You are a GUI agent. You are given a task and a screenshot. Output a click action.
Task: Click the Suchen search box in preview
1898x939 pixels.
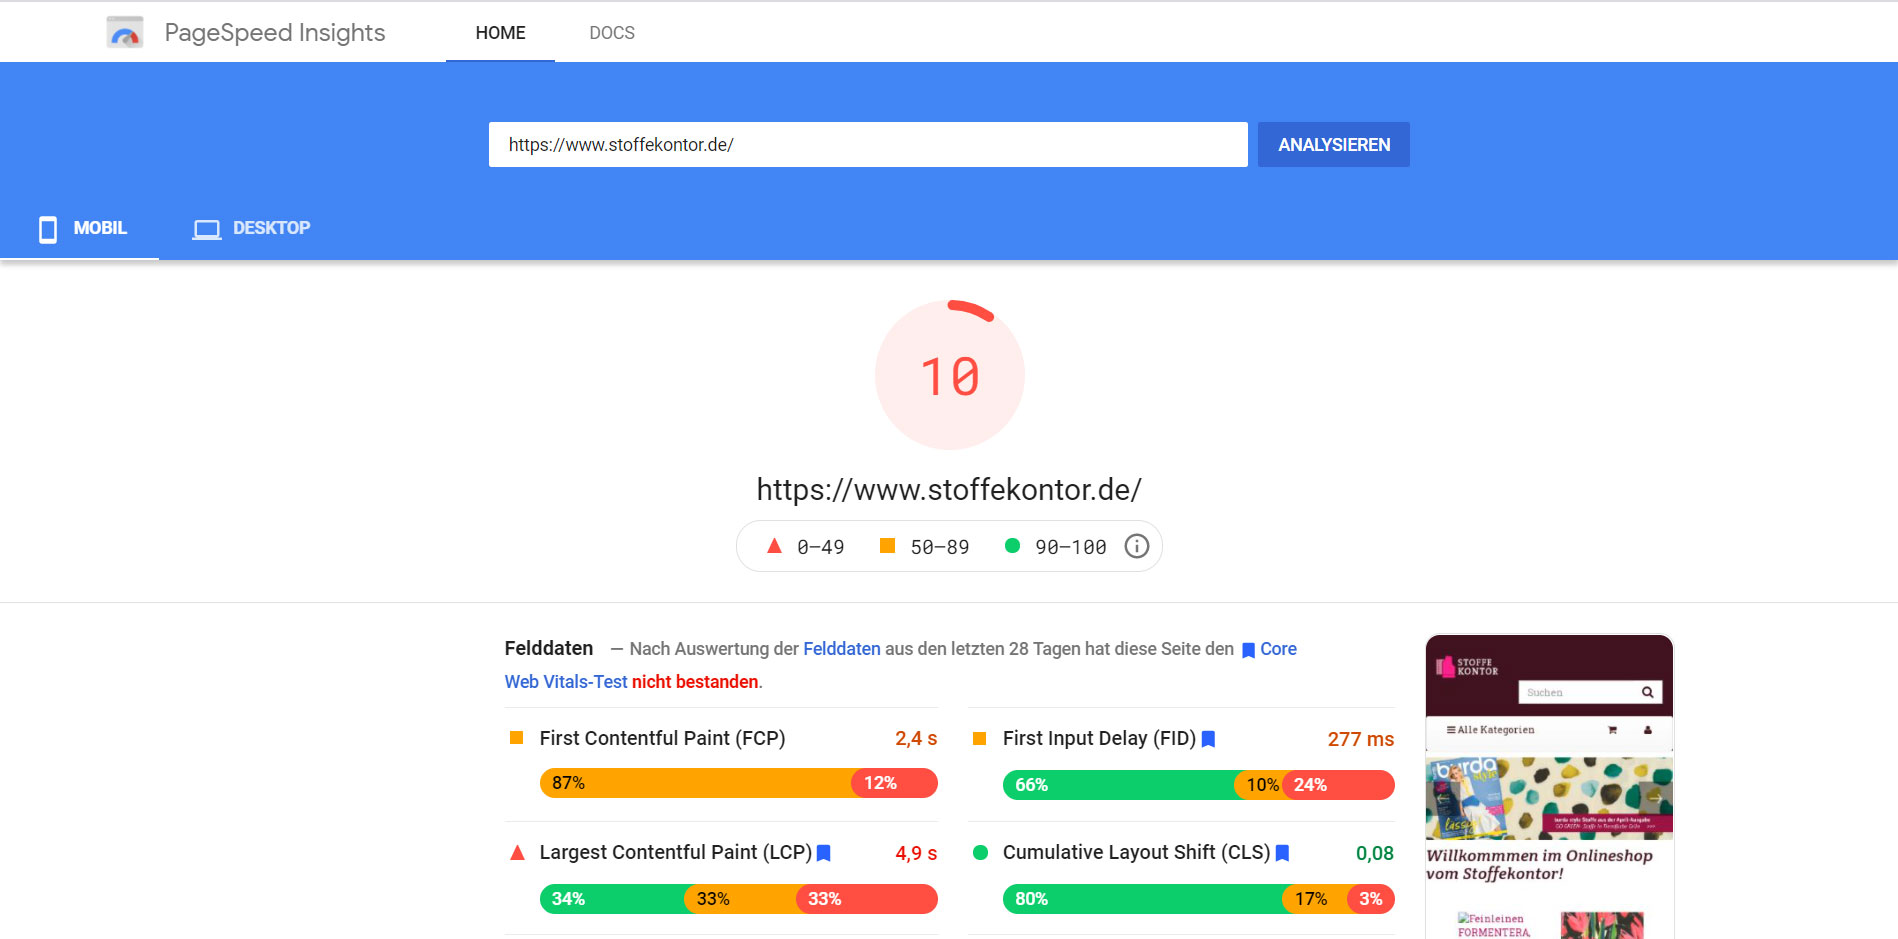click(x=1590, y=692)
